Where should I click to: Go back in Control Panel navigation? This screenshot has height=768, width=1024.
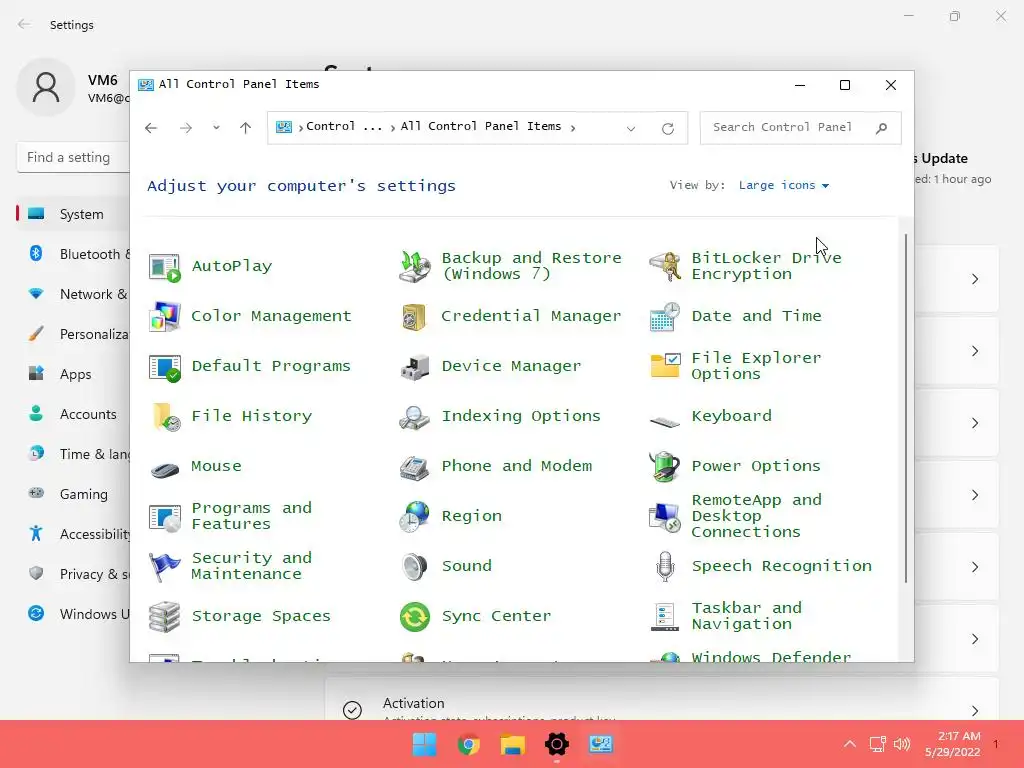pos(151,127)
